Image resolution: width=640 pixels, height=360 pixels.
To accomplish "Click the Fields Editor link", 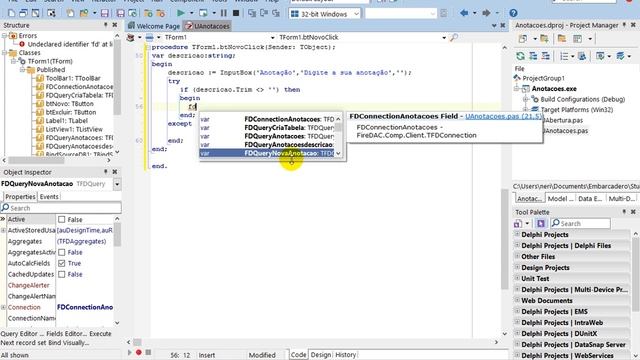I will [x=67, y=333].
